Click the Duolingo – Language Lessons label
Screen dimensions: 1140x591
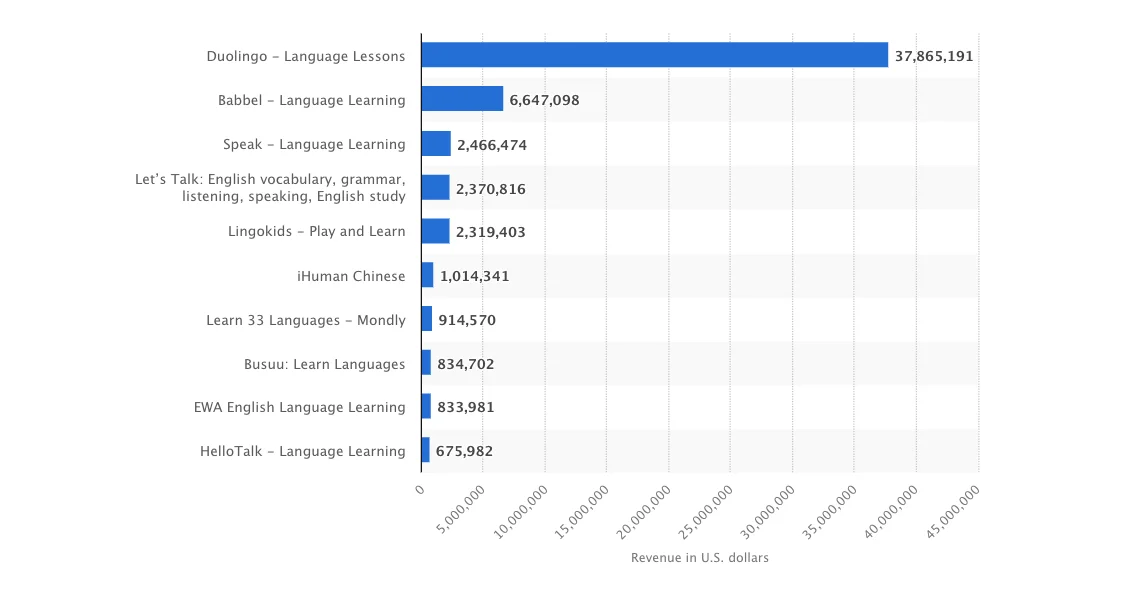306,56
